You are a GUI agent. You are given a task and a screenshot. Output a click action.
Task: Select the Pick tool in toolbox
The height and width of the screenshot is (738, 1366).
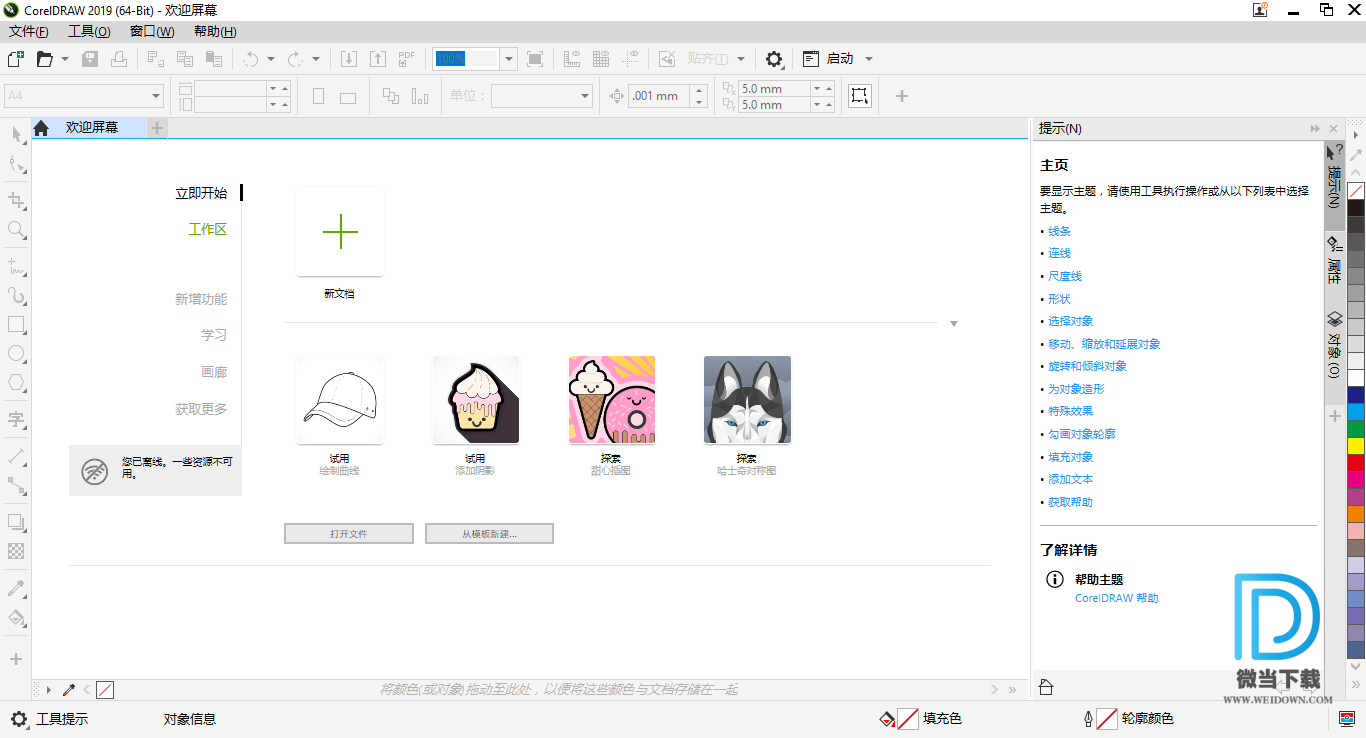(x=16, y=134)
